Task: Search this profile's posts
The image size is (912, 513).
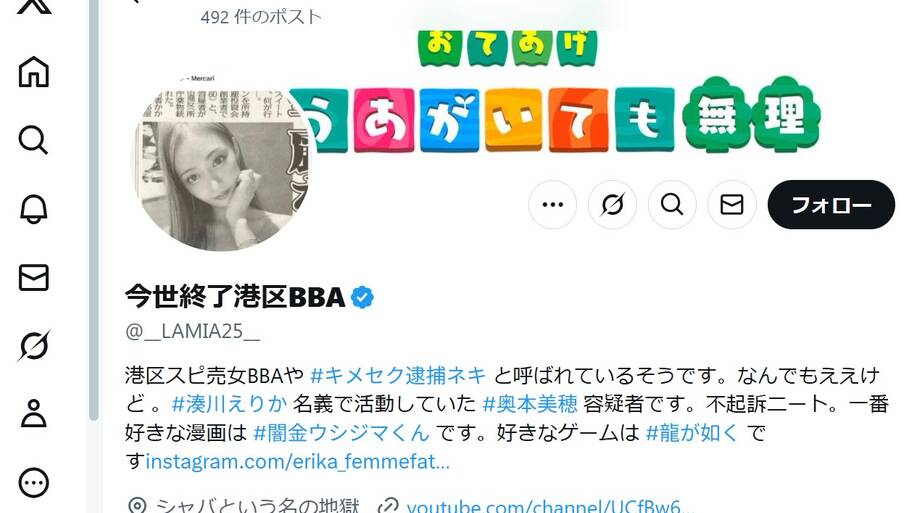Action: (672, 205)
